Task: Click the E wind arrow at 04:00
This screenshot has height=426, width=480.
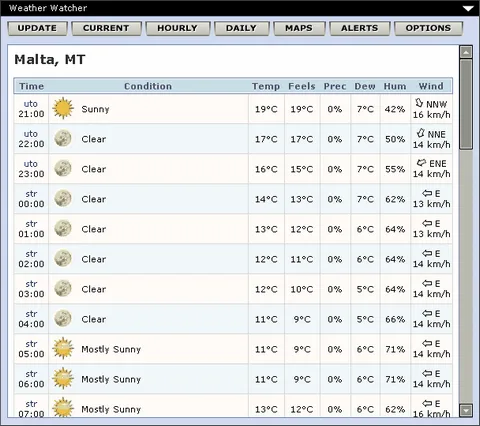Action: [x=427, y=313]
